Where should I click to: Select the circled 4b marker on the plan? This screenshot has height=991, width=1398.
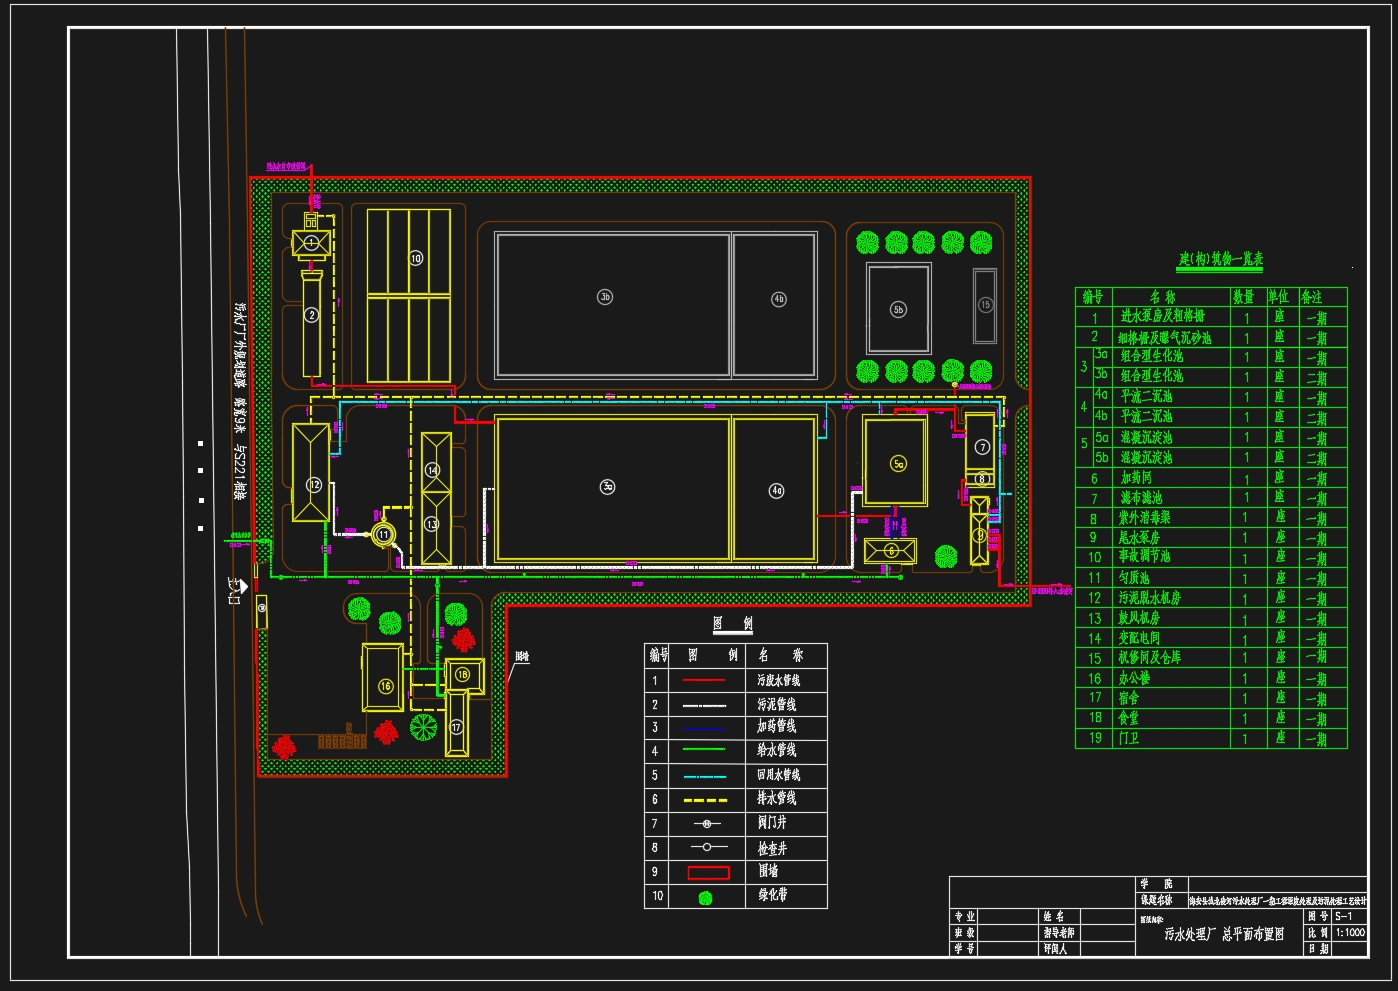[x=779, y=299]
